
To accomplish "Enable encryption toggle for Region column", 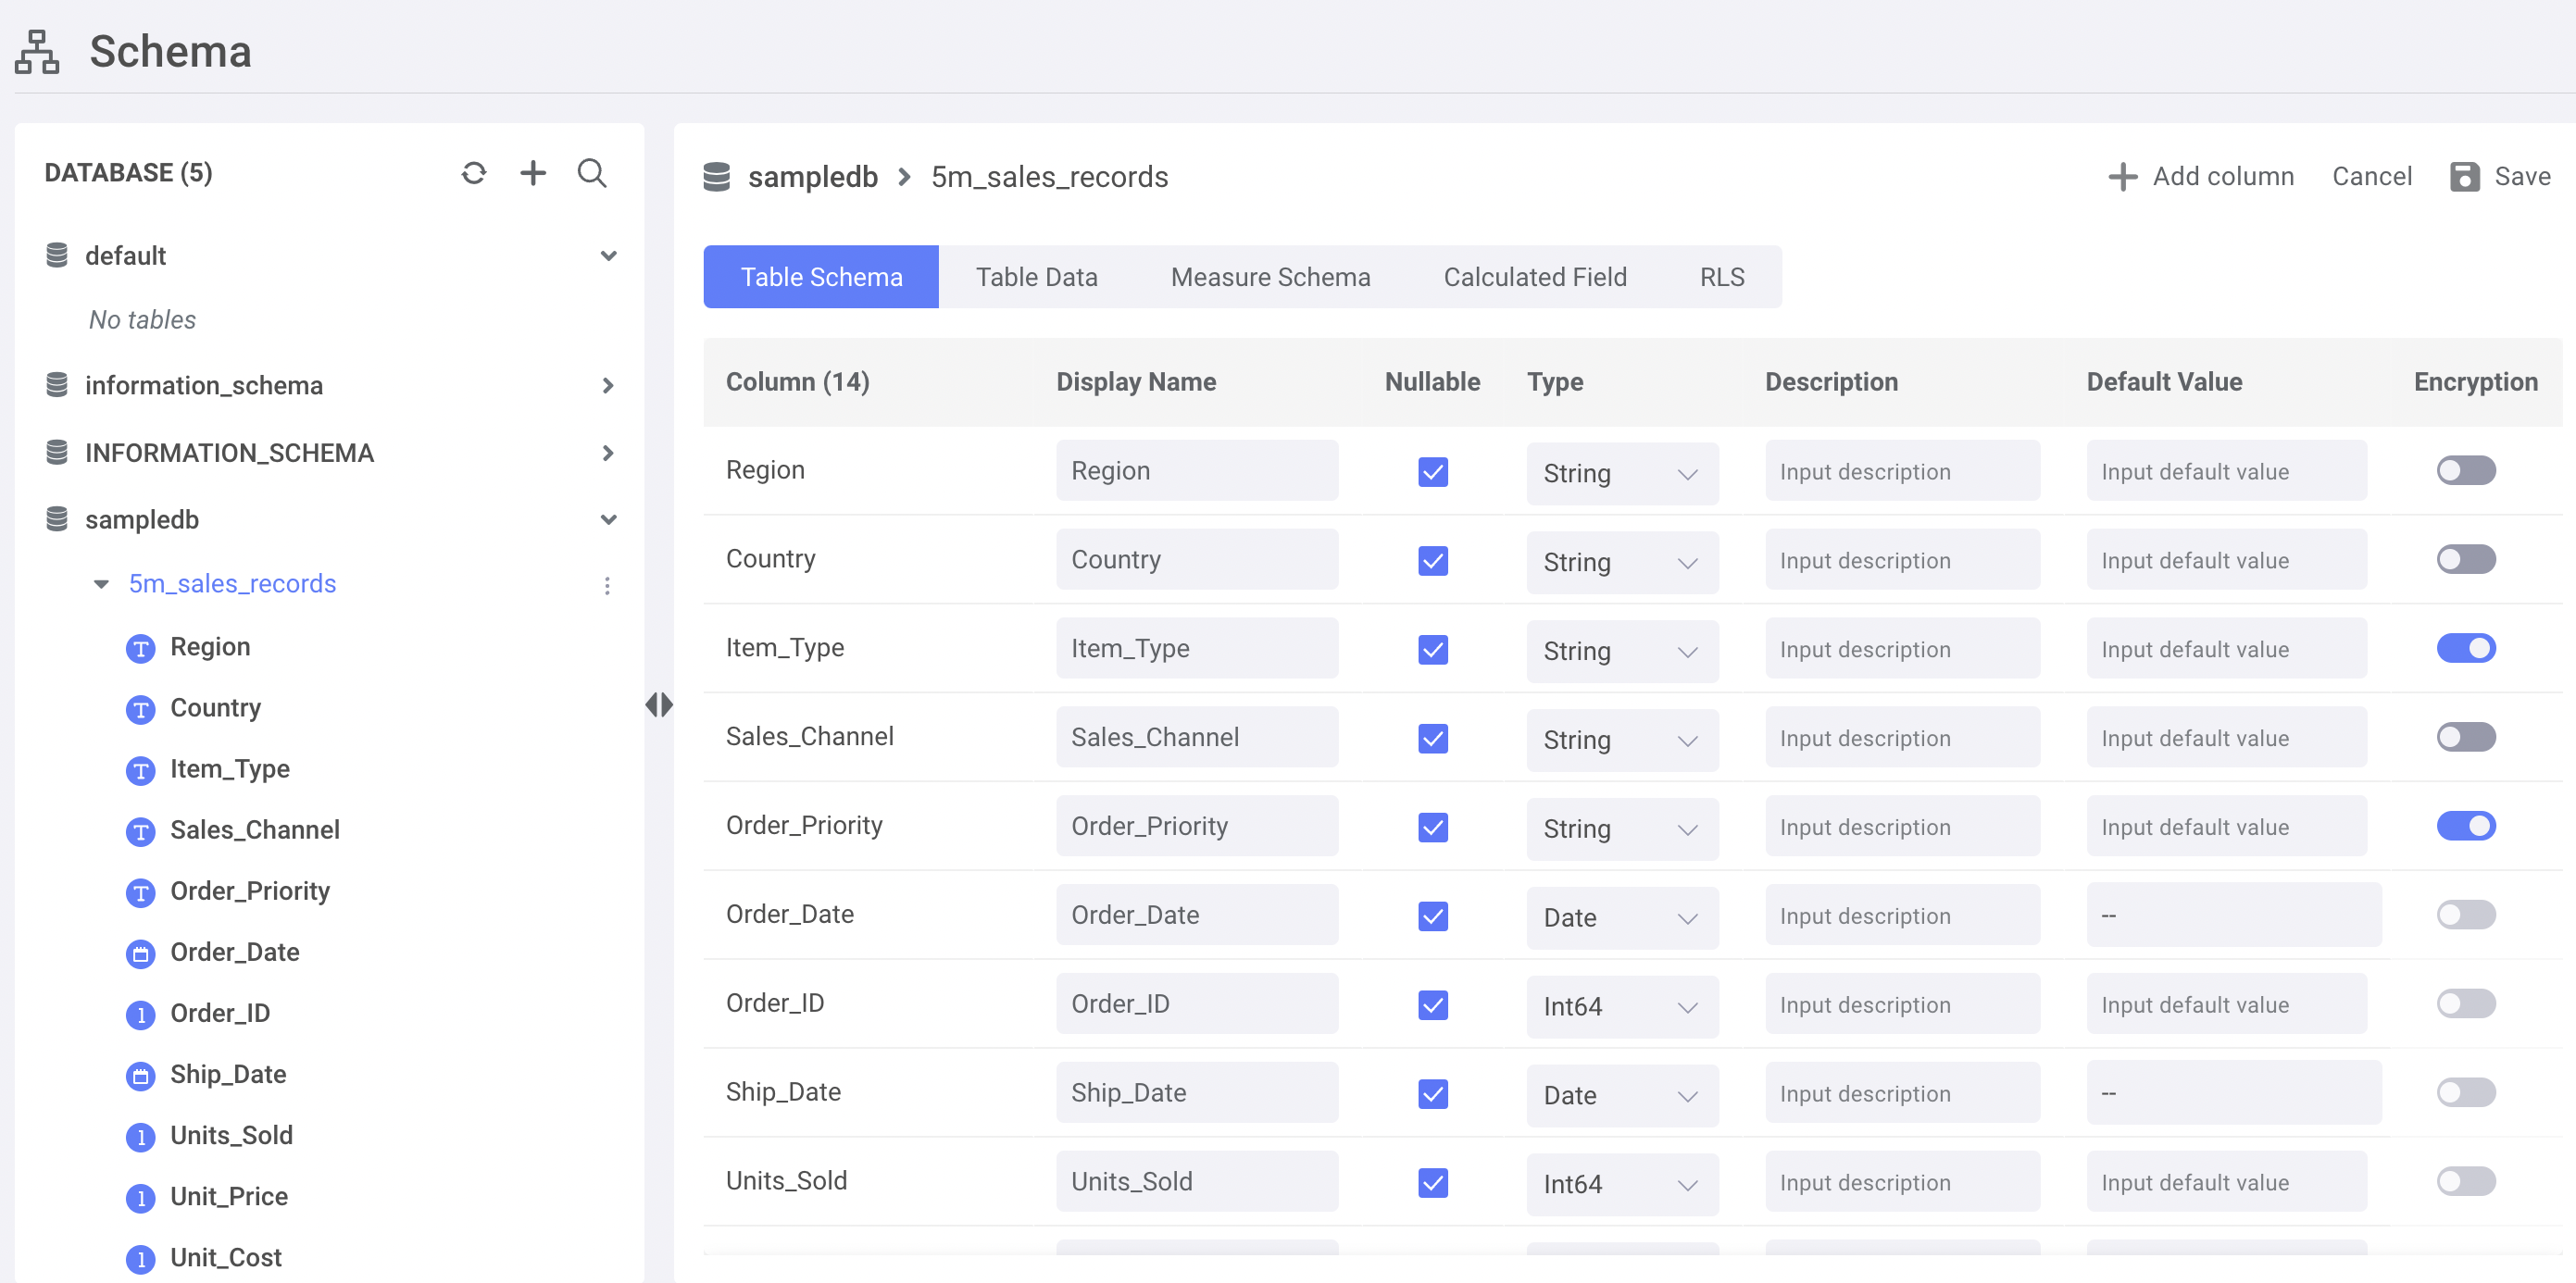I will [2465, 471].
